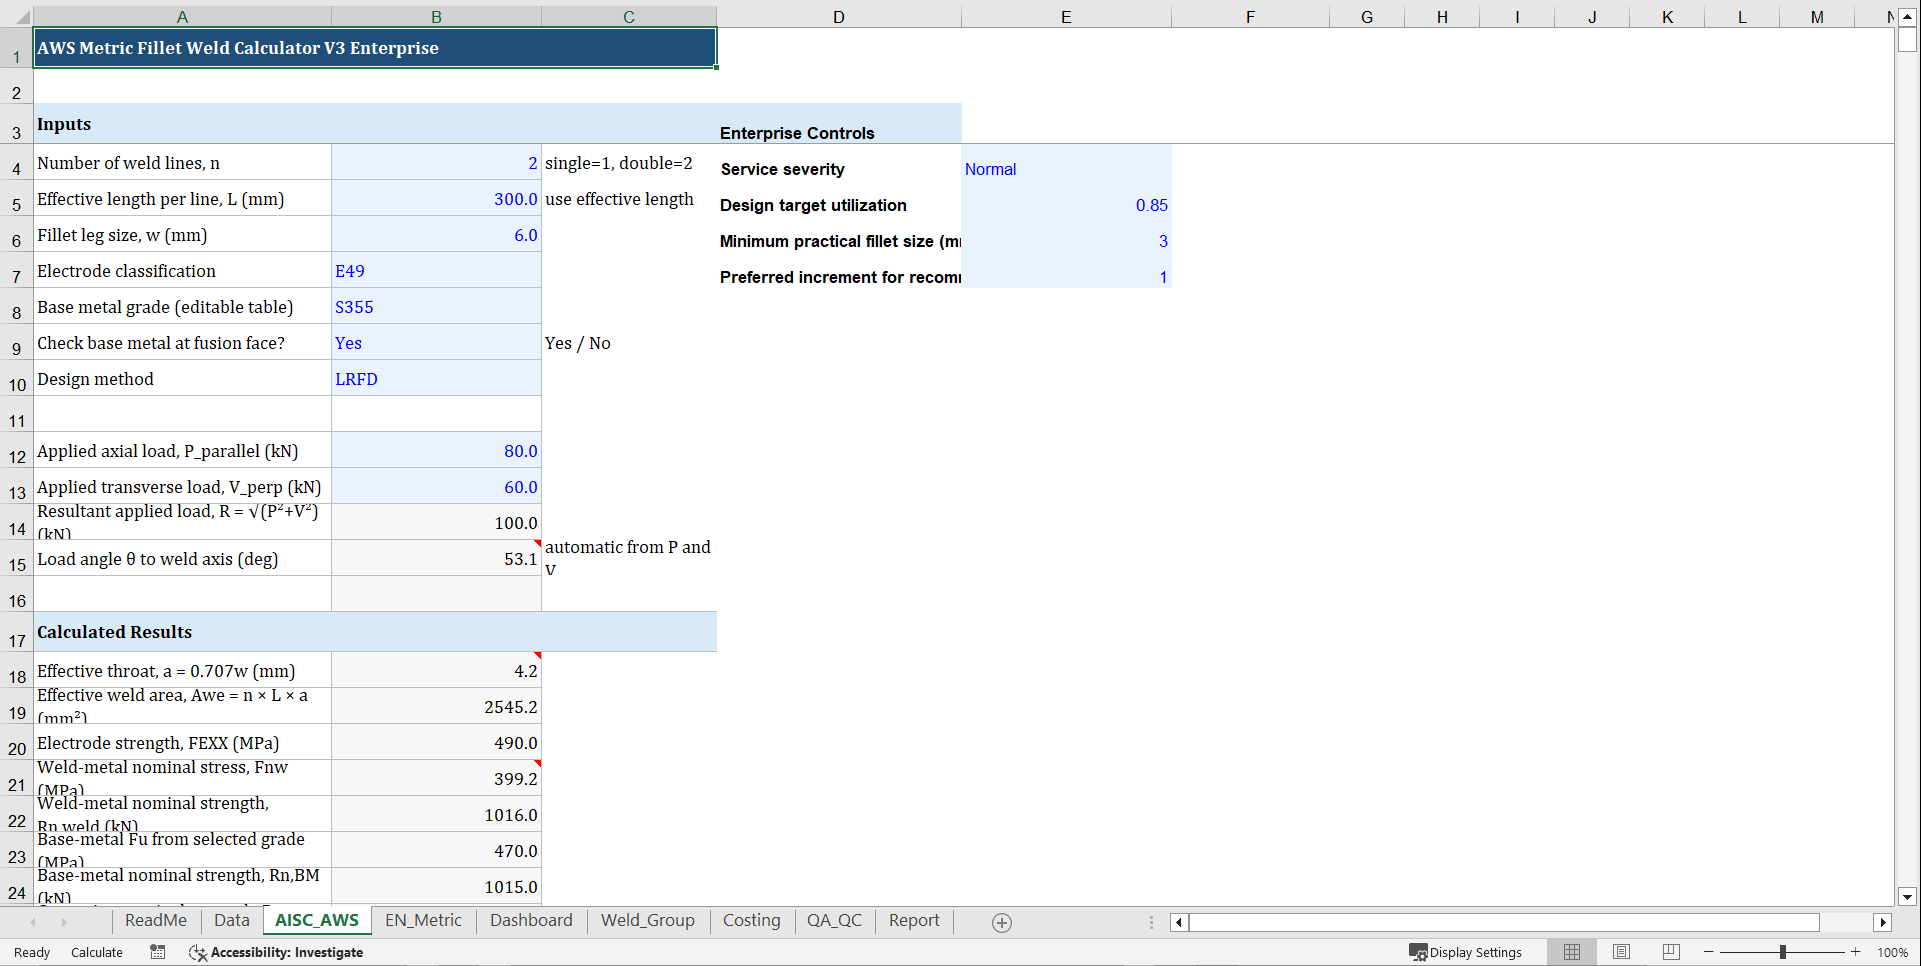The width and height of the screenshot is (1921, 966).
Task: Open the Weld_Group sheet tab
Action: (x=647, y=921)
